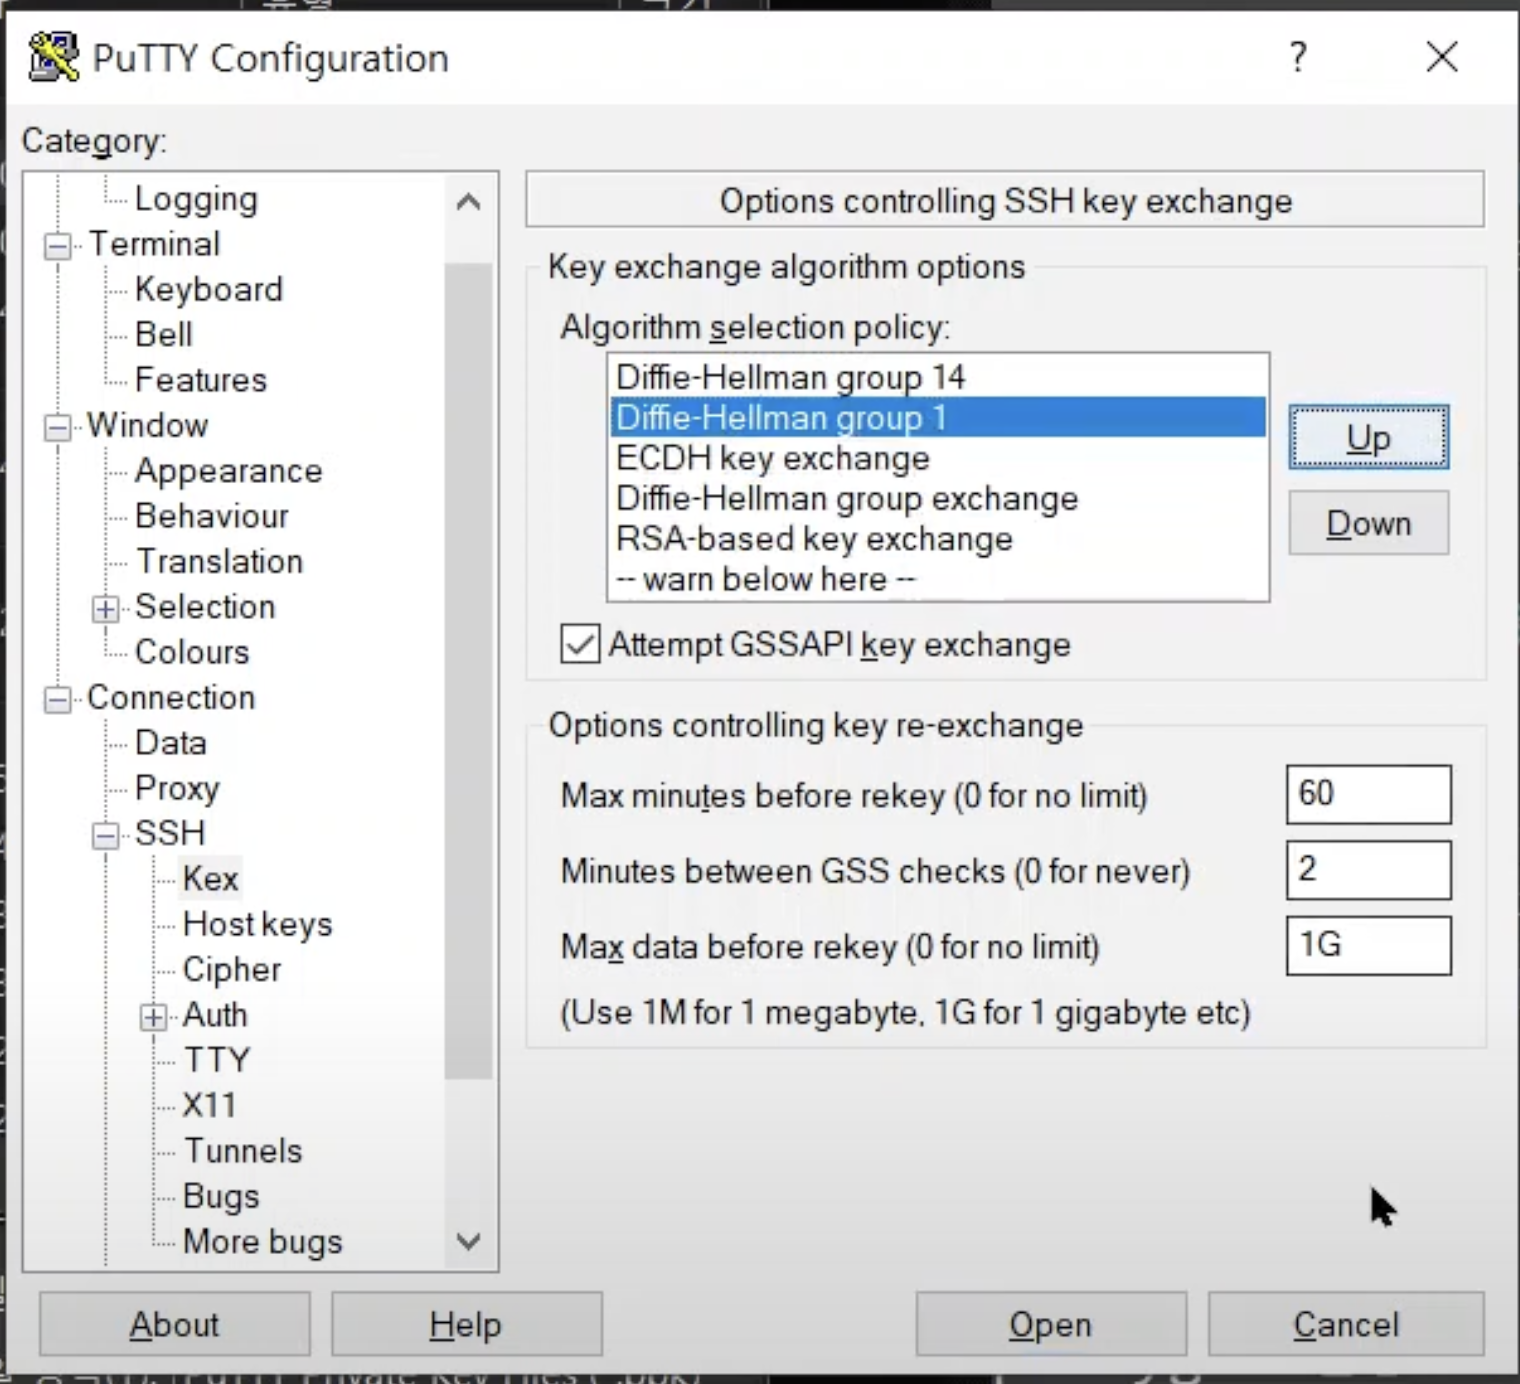Collapse the Window tree node
The height and width of the screenshot is (1384, 1520).
[58, 427]
